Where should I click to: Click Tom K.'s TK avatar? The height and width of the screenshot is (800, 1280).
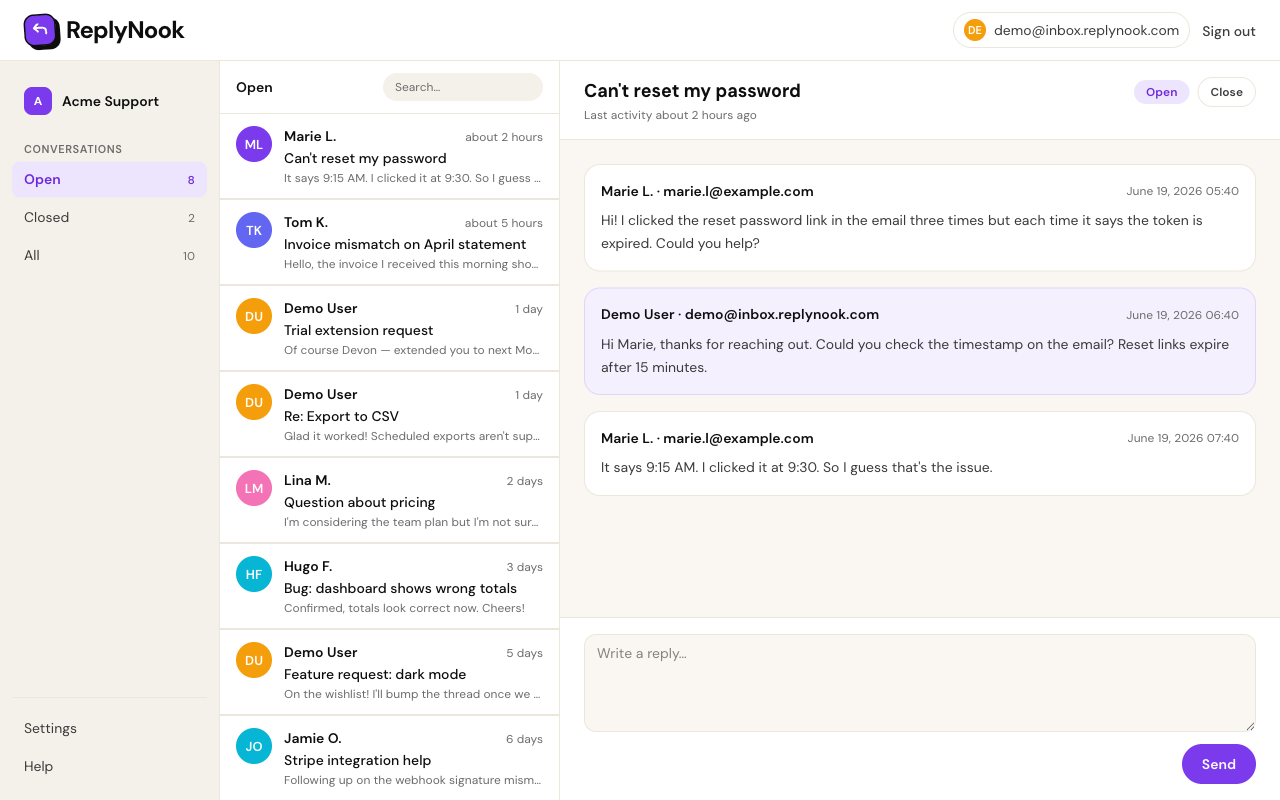tap(254, 230)
